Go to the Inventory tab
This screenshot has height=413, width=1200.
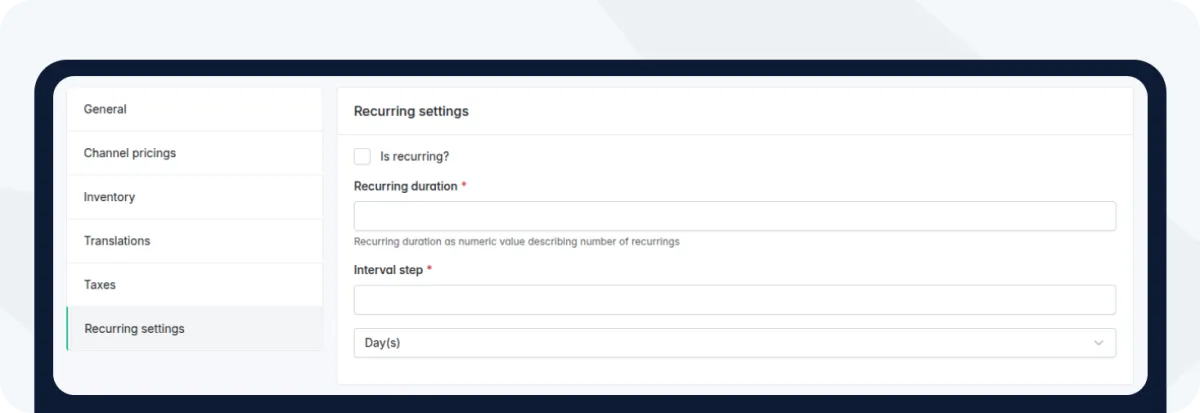[109, 197]
